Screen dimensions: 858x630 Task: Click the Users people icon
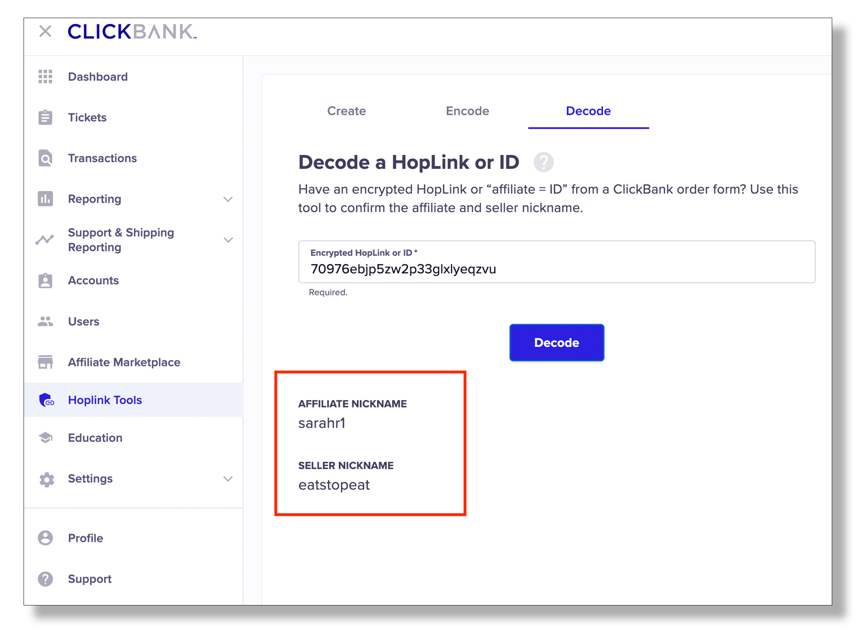click(x=45, y=321)
